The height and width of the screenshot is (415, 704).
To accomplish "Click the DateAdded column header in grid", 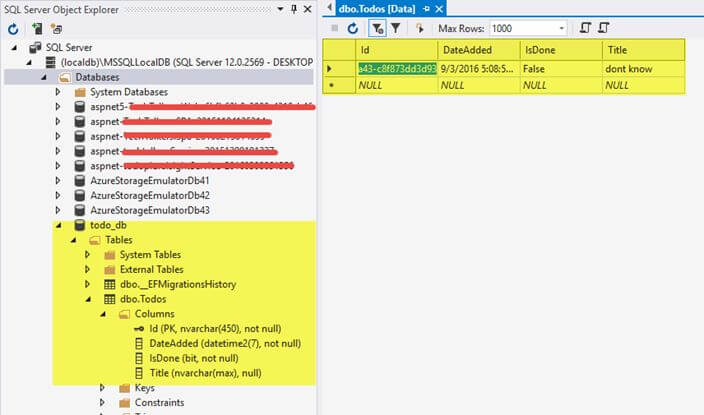I will 479,50.
